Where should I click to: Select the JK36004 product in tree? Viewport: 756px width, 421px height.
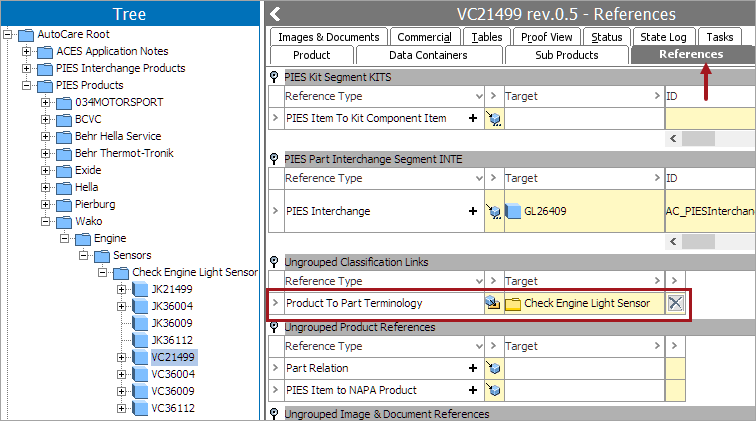tap(171, 306)
